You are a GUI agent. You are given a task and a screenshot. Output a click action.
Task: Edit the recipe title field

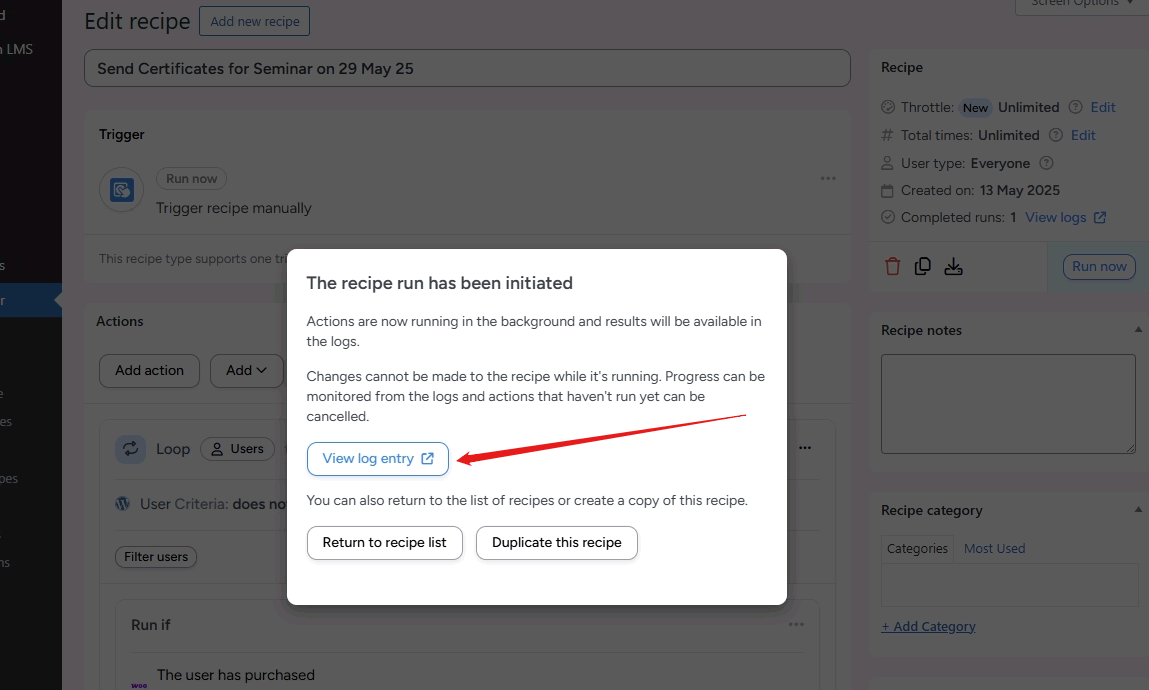click(467, 68)
